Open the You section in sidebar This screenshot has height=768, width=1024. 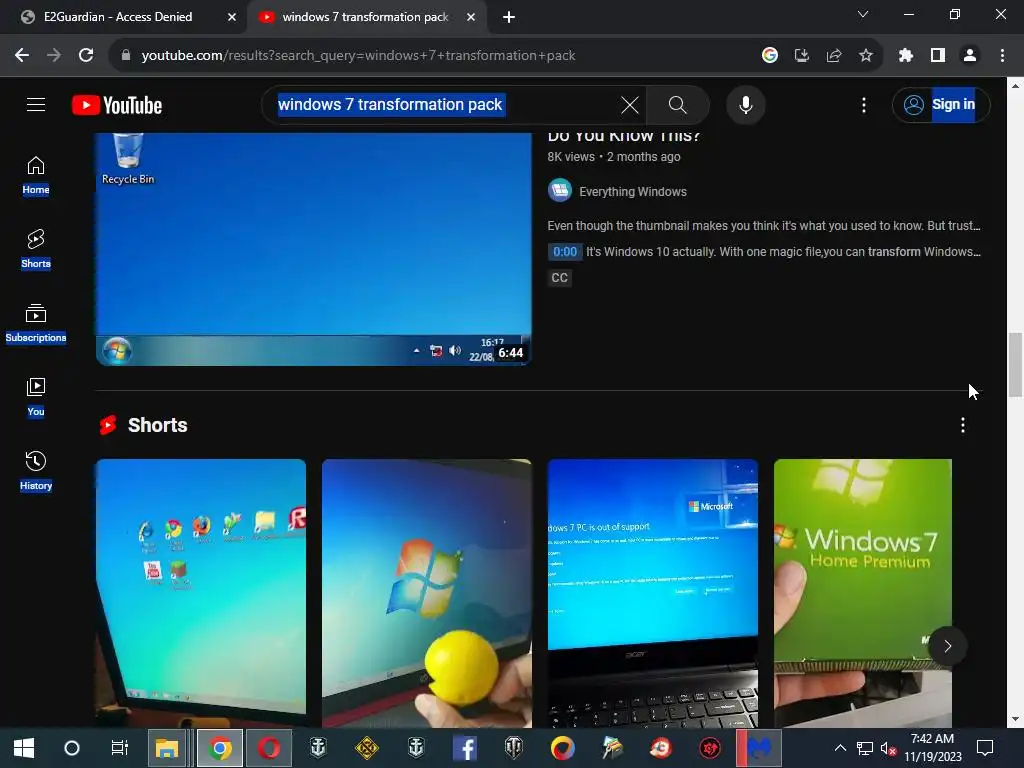click(x=36, y=397)
